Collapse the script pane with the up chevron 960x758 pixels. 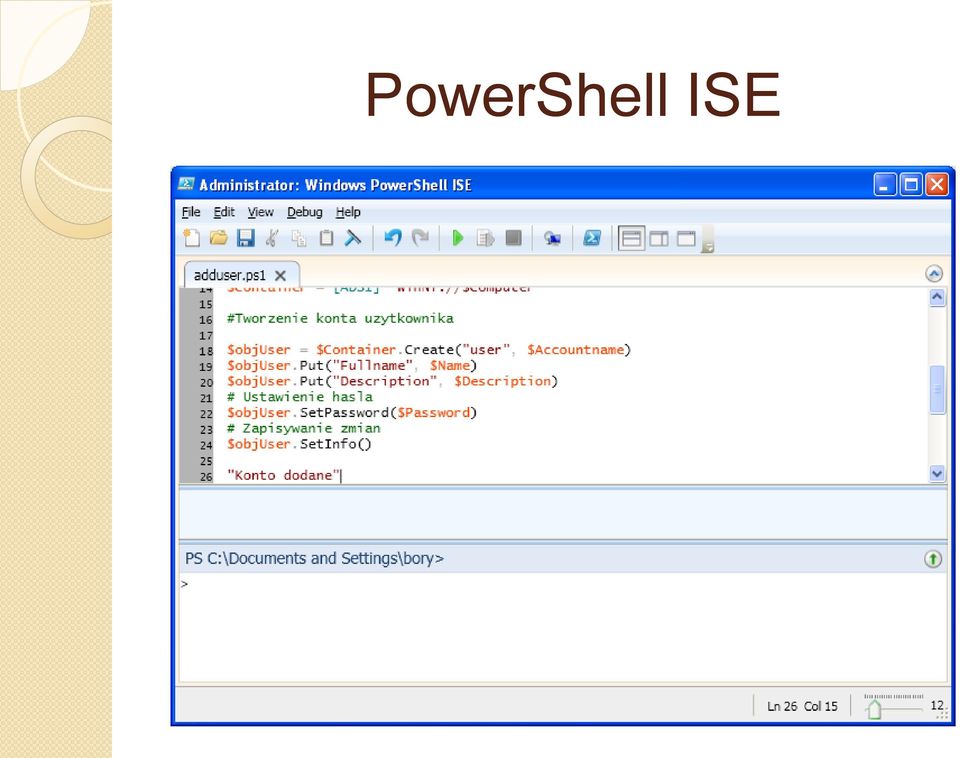[934, 274]
